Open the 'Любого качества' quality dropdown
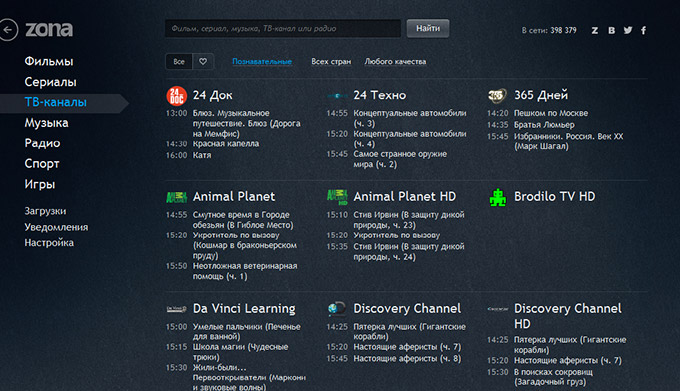This screenshot has width=680, height=391. 395,62
